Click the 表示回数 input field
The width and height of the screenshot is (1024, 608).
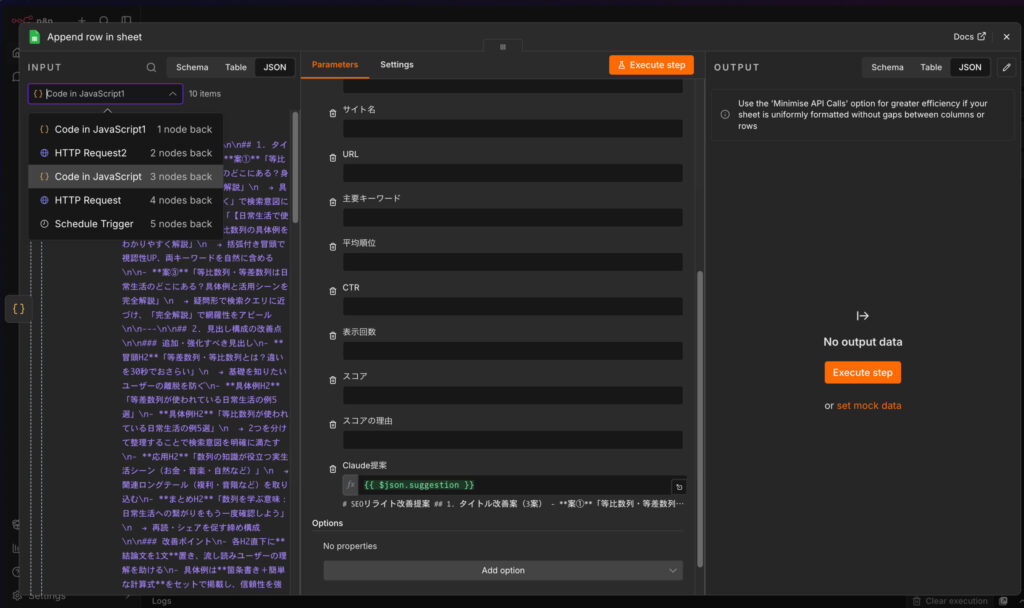513,351
